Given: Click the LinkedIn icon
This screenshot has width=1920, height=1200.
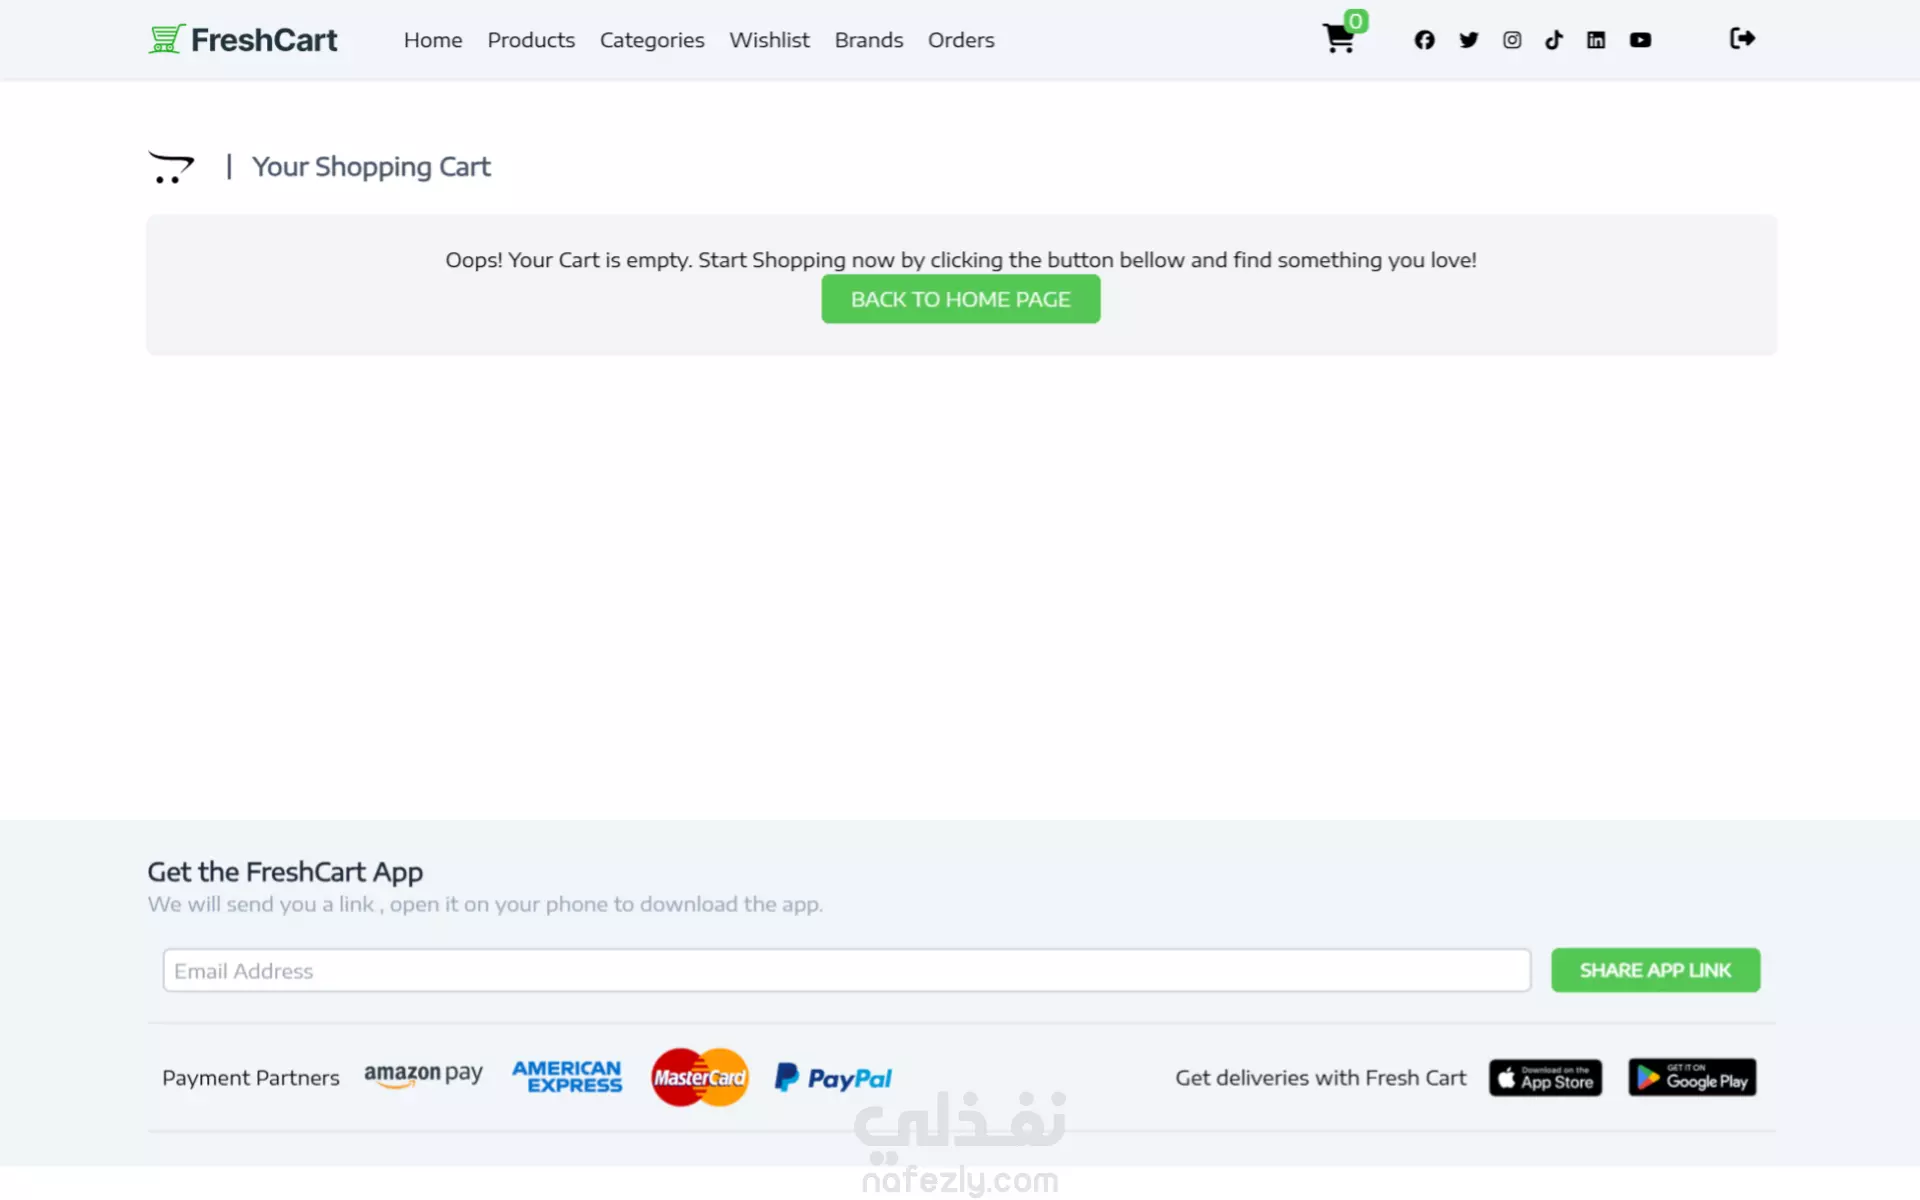Looking at the screenshot, I should click(x=1596, y=40).
